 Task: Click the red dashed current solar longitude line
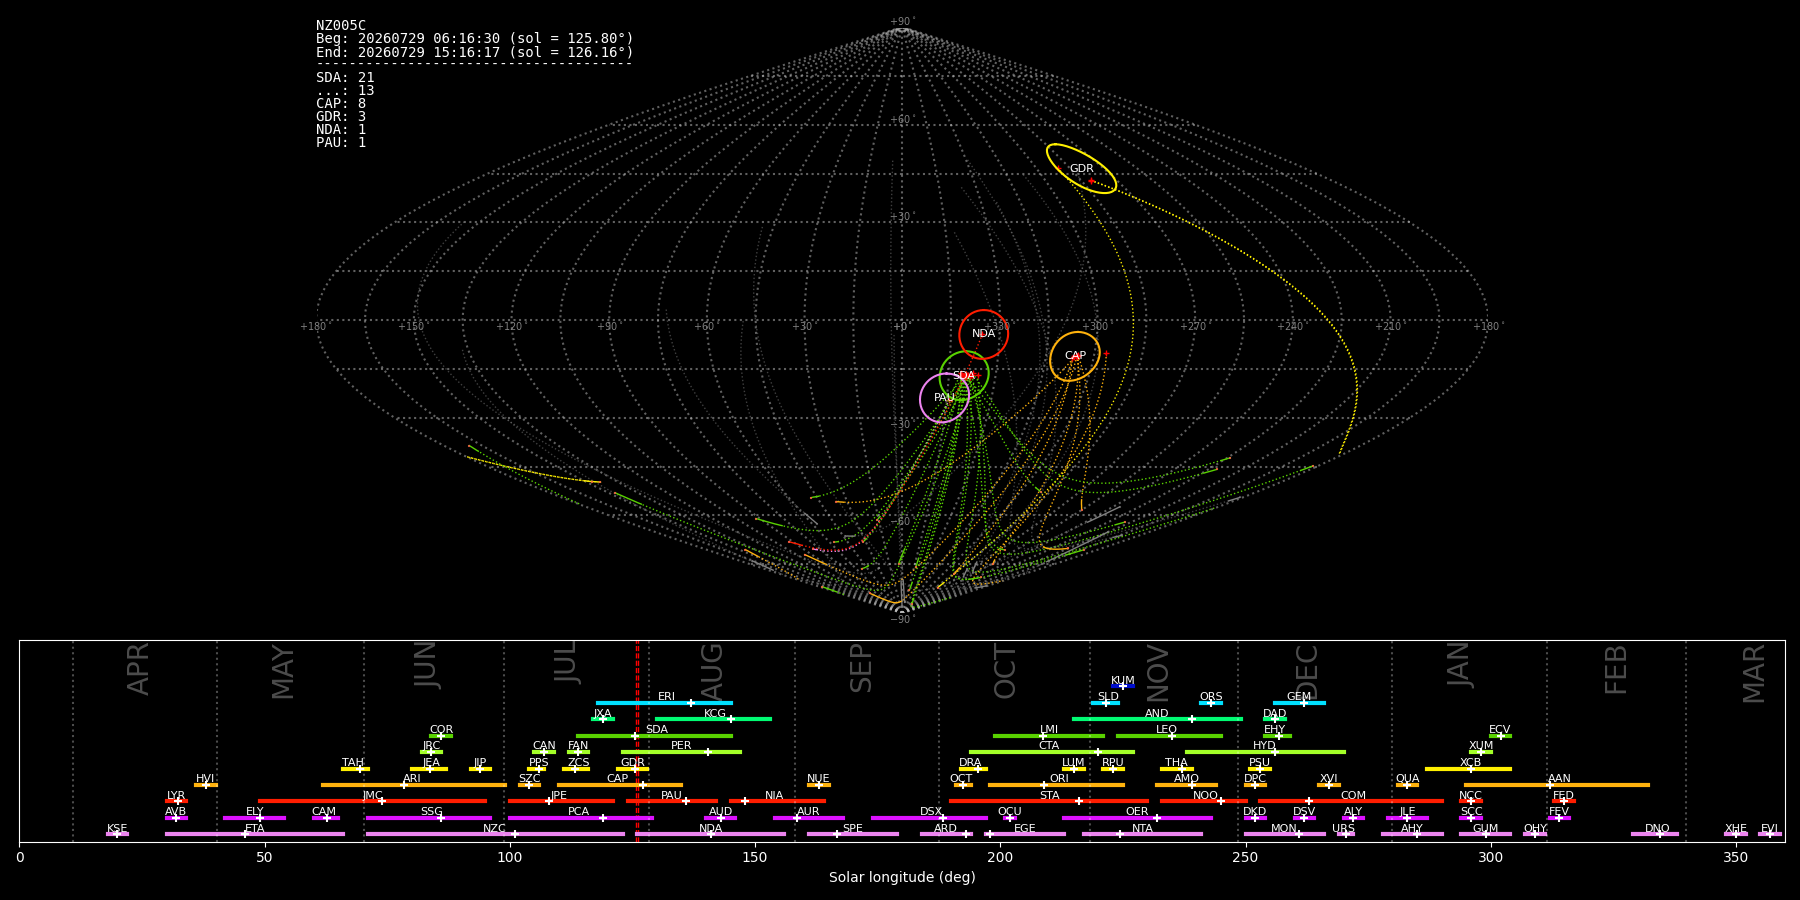click(637, 741)
